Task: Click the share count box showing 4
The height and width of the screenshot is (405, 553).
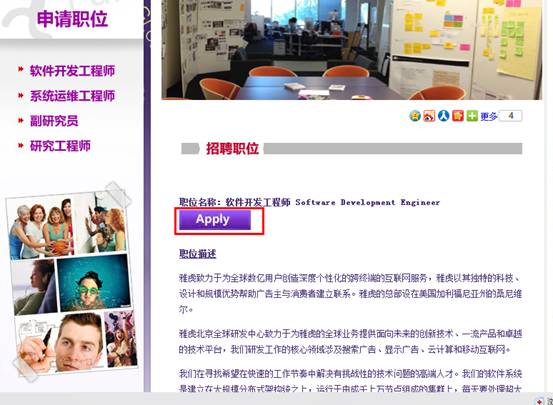Action: tap(511, 116)
